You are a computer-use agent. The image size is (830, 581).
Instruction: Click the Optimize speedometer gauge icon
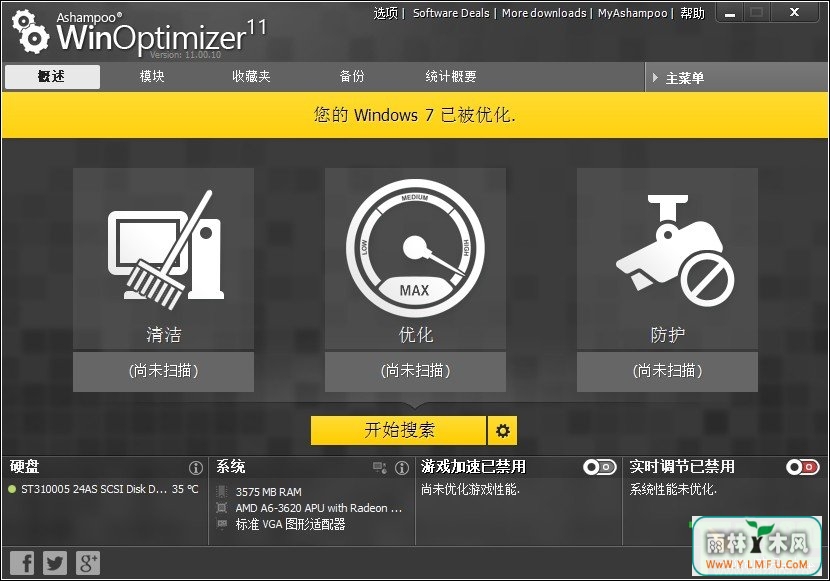(x=416, y=249)
